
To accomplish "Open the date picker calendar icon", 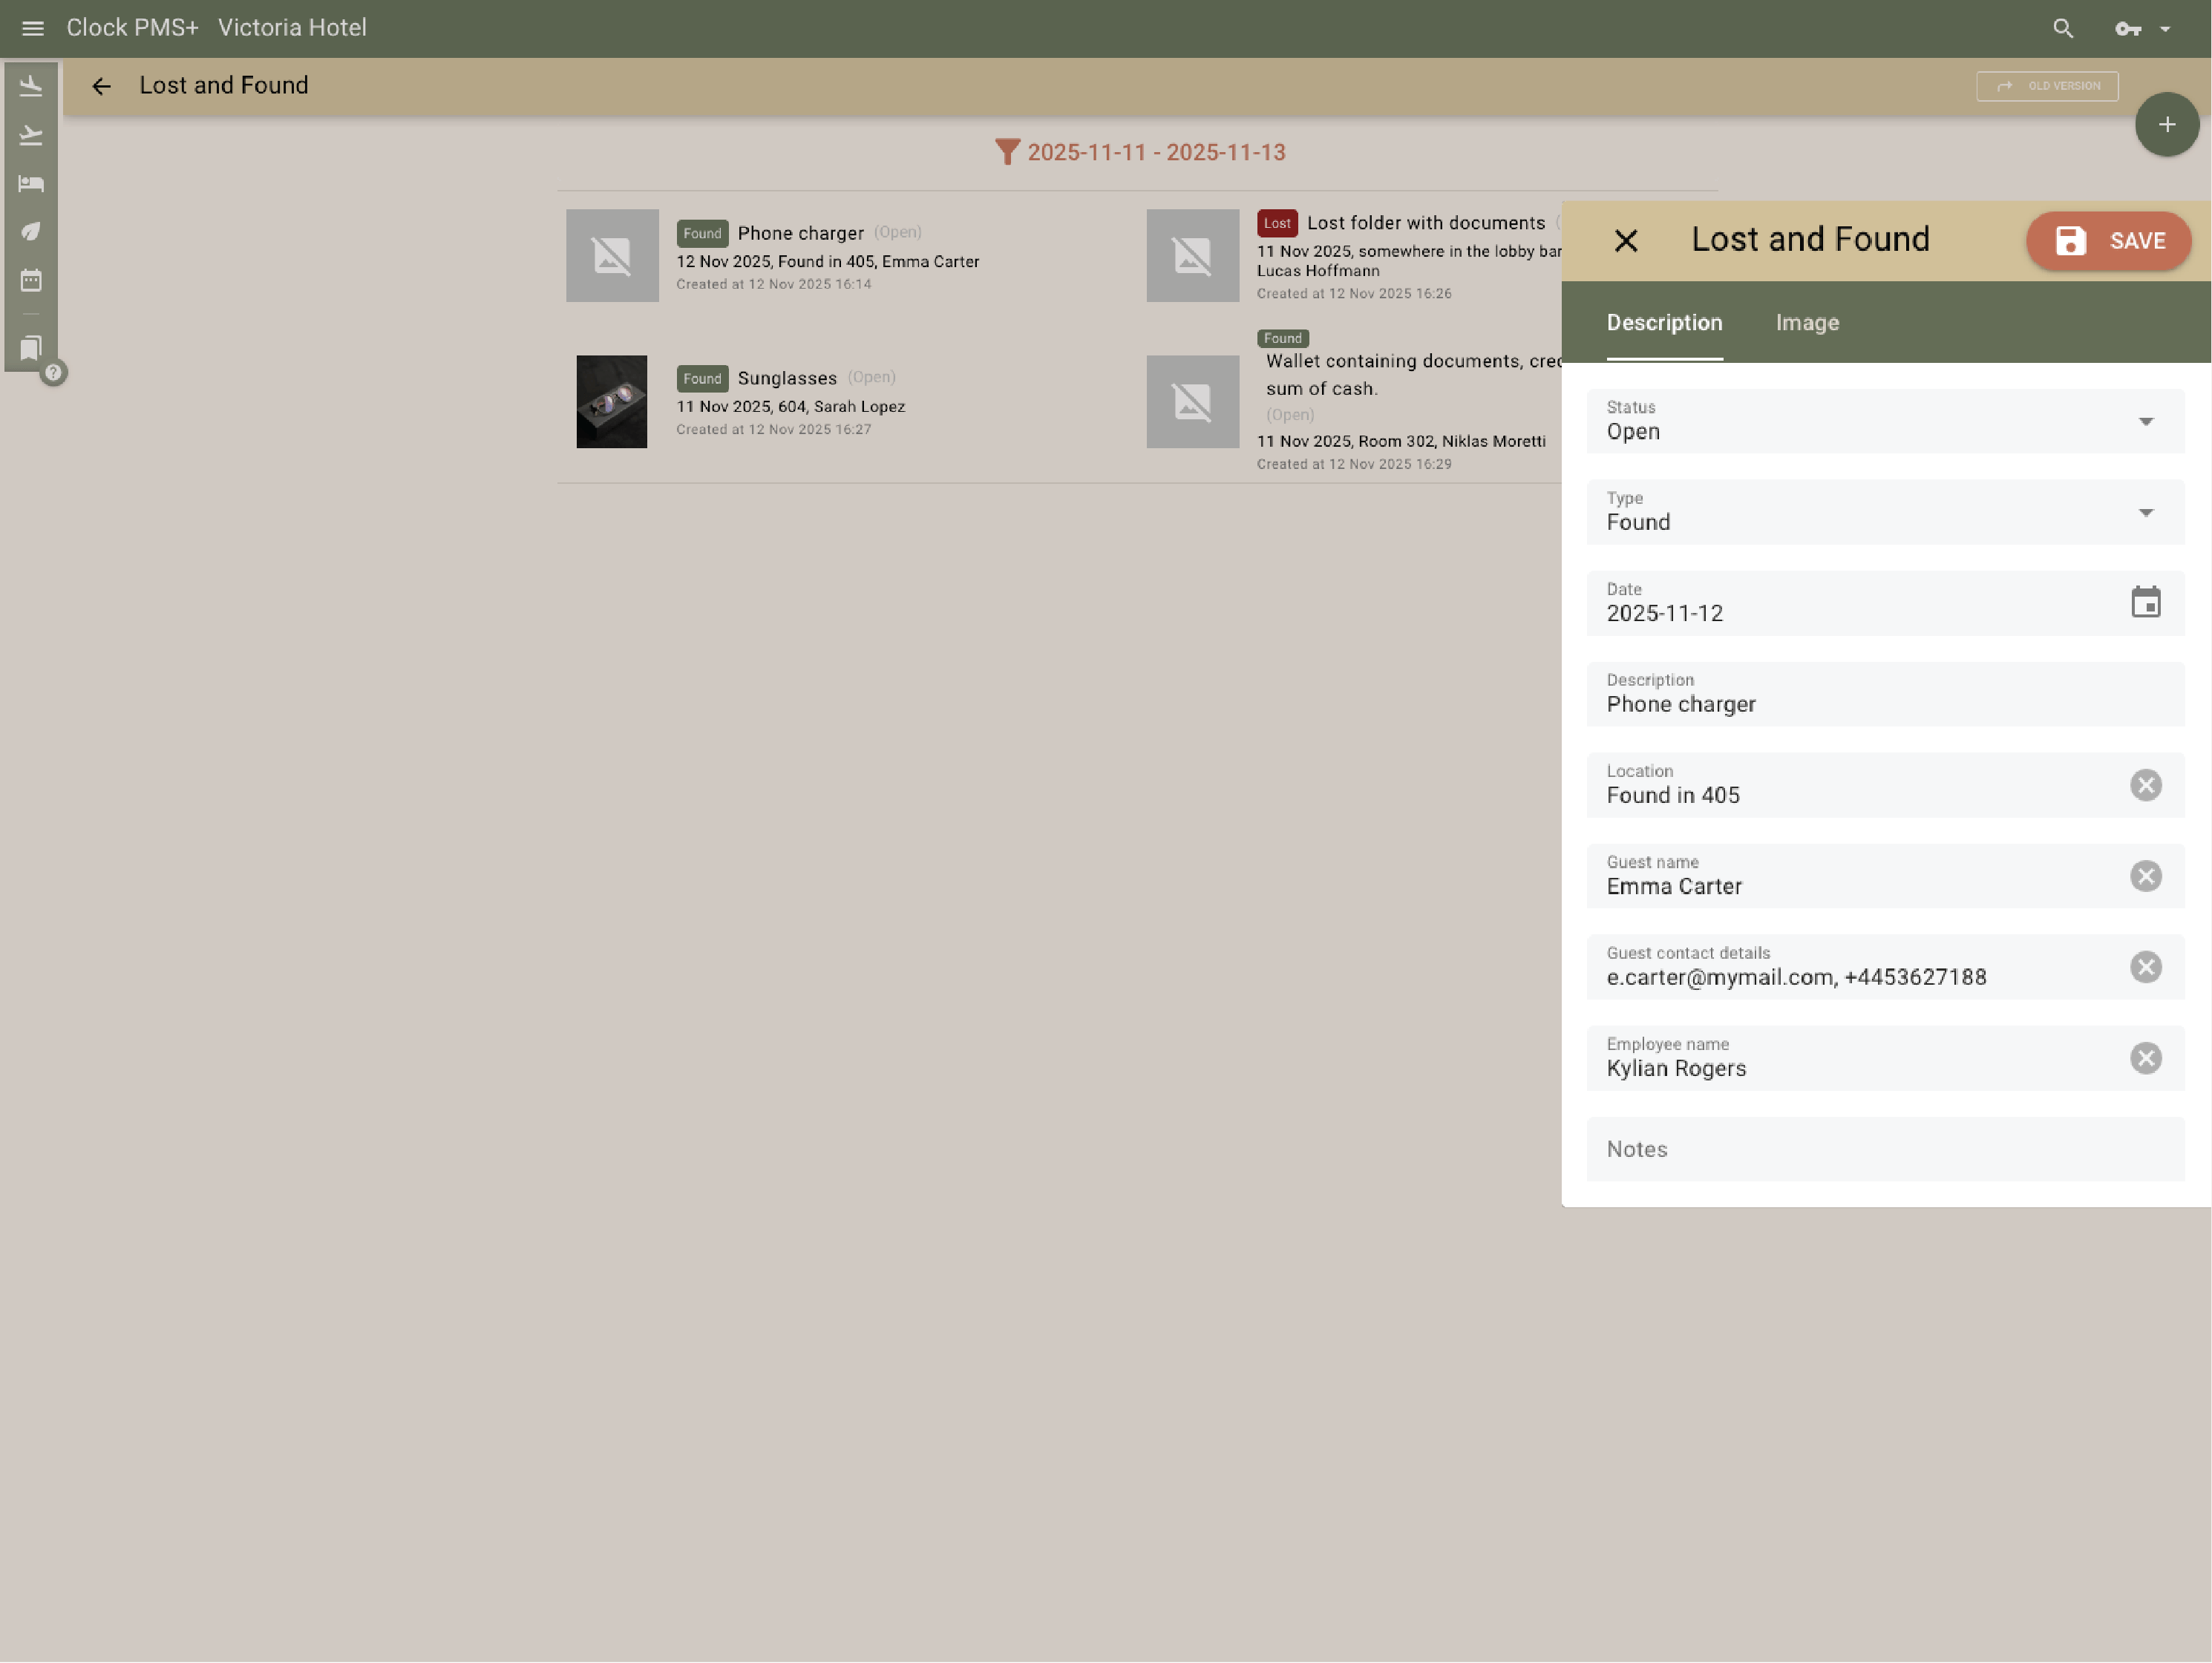I will 2145,603.
